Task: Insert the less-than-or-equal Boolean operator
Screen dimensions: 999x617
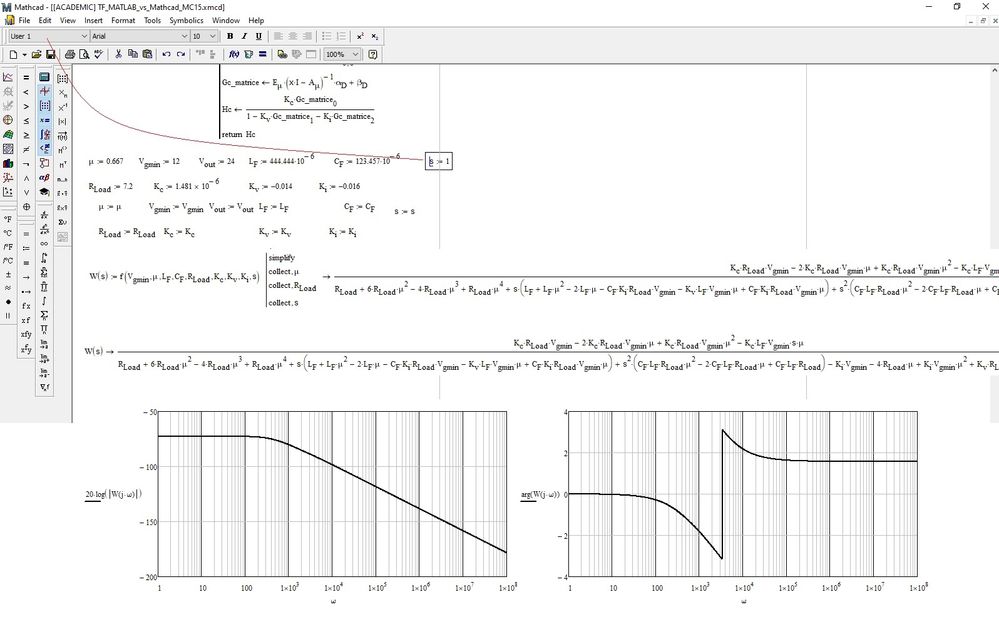Action: coord(26,120)
